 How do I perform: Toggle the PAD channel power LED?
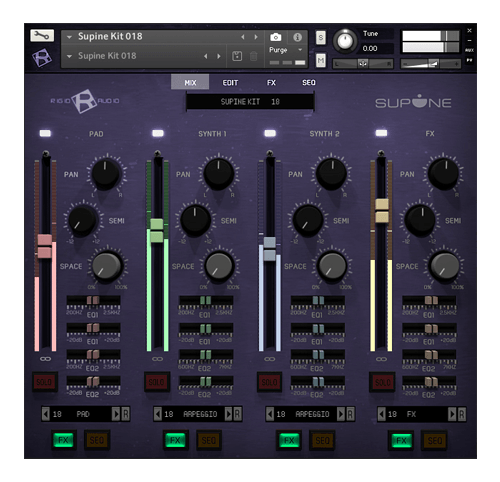[45, 133]
